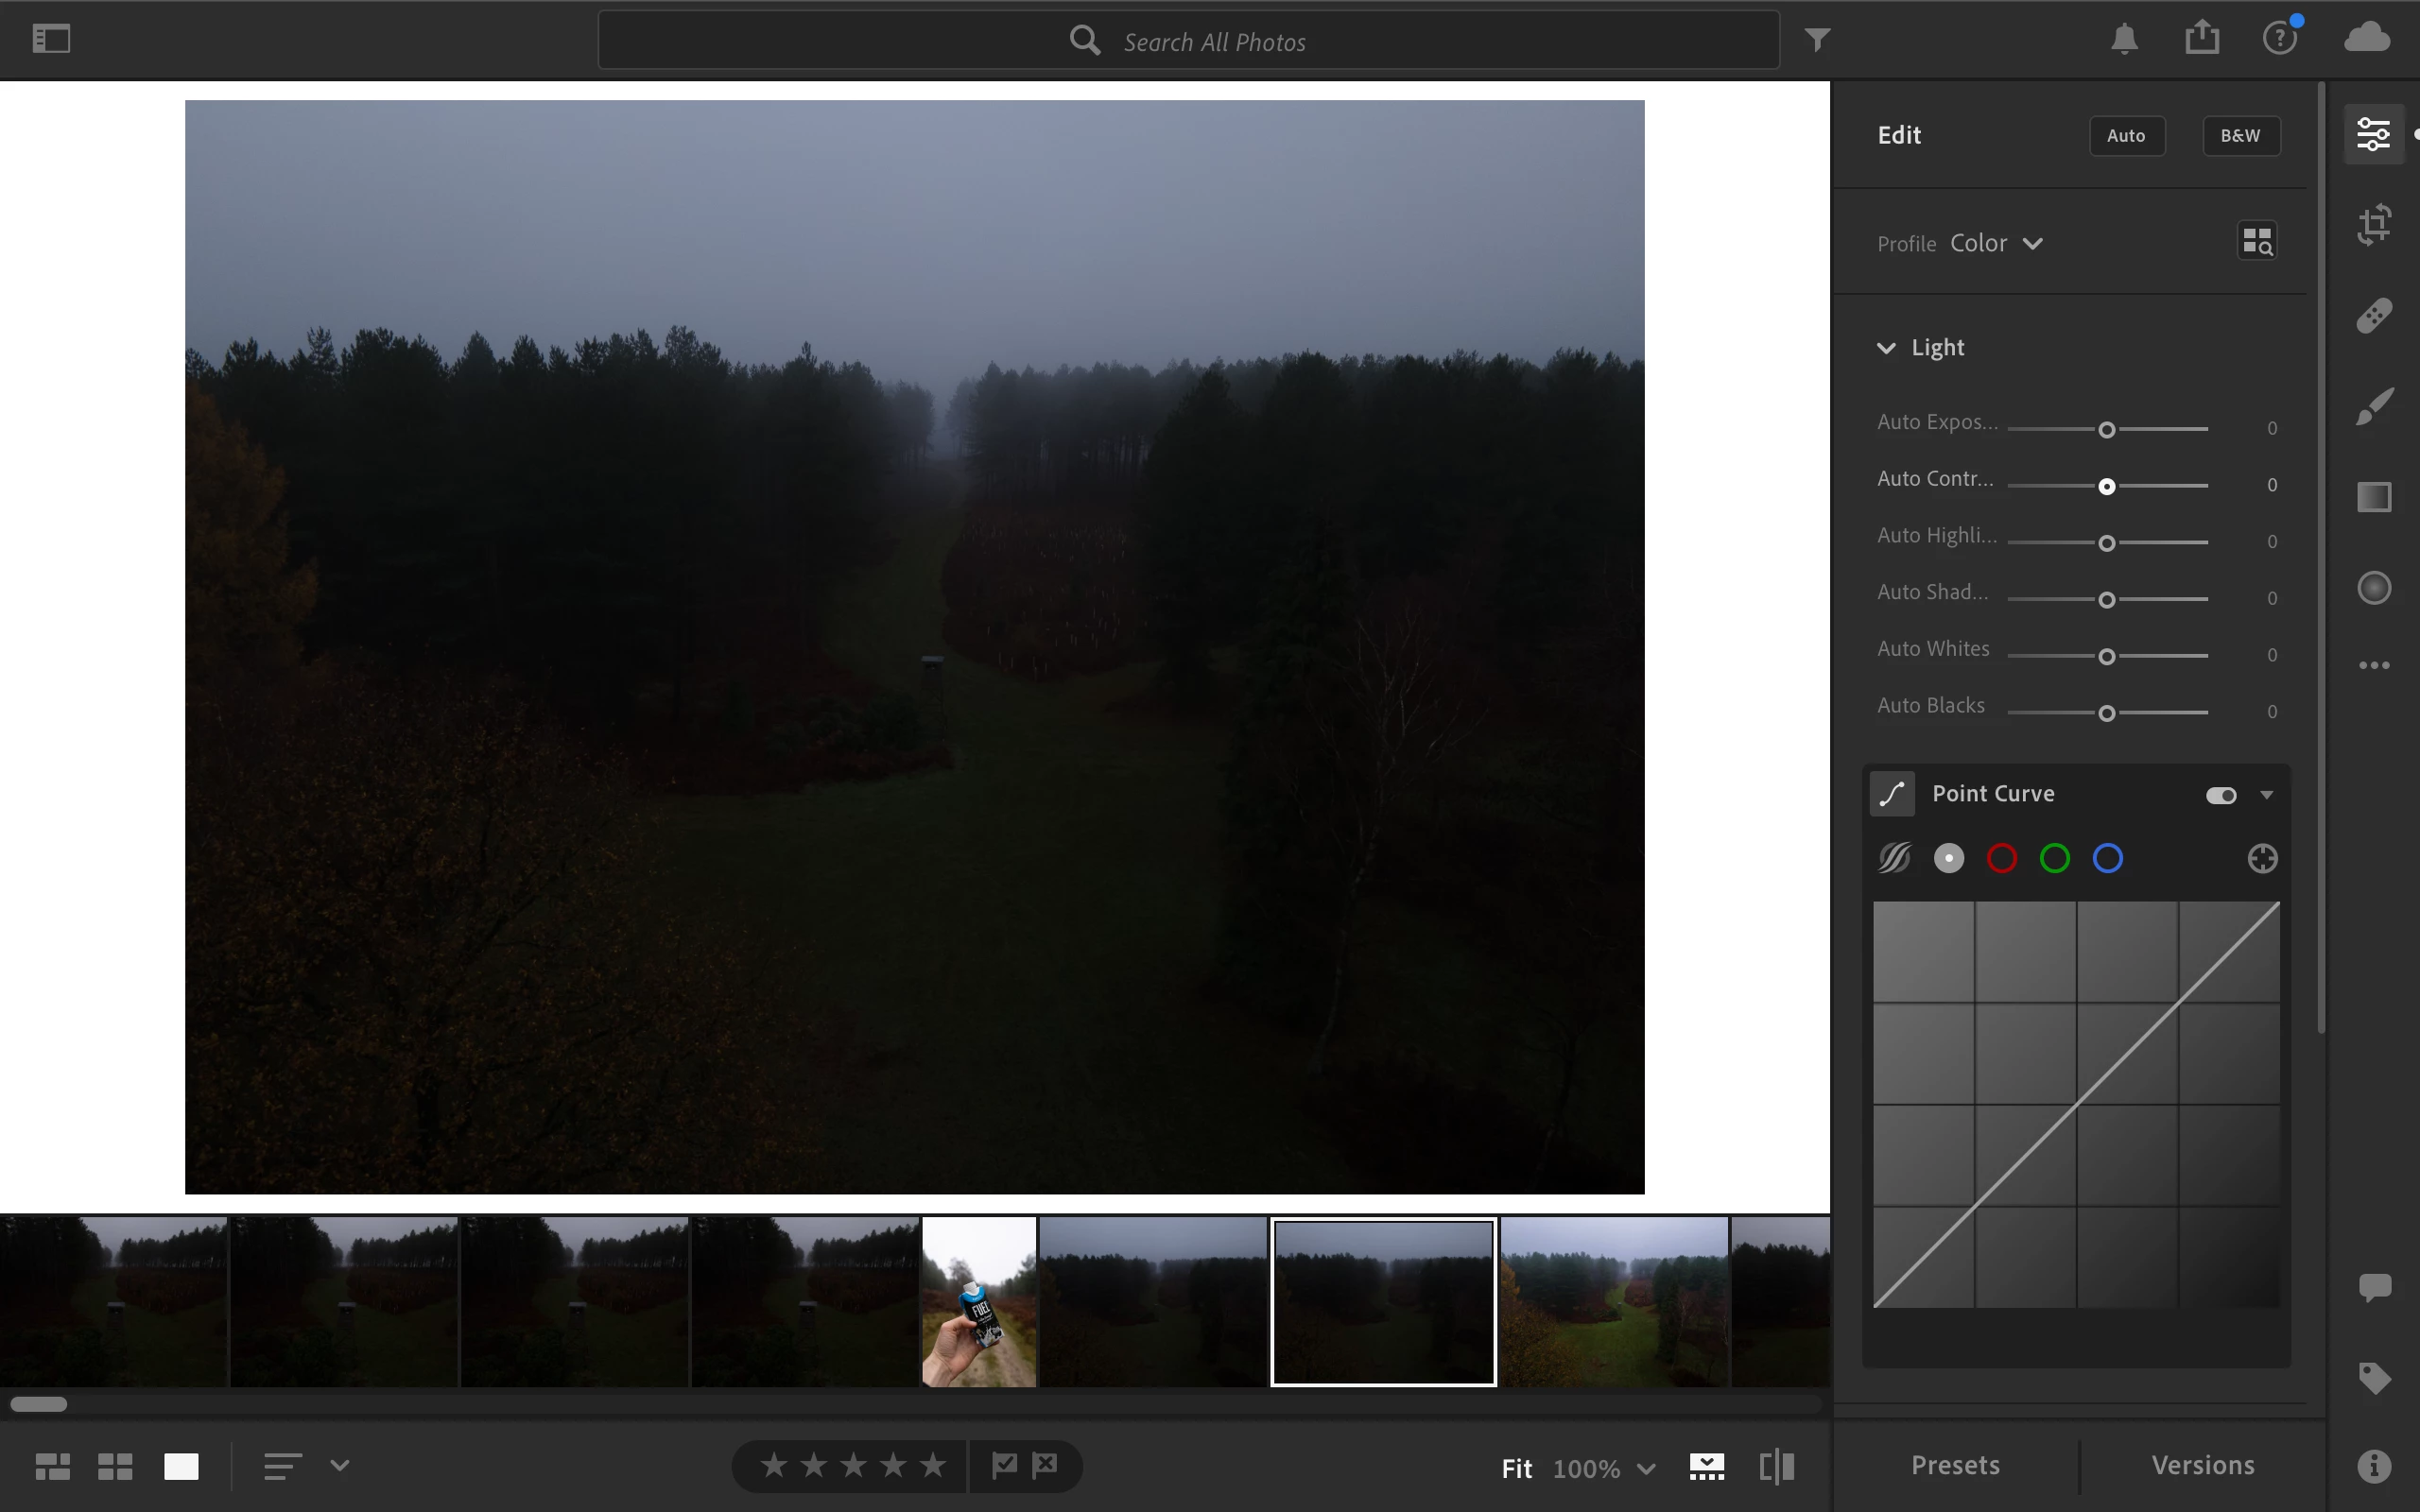Screen dimensions: 2420x1512
Task: Click the share/export icon
Action: [2201, 39]
